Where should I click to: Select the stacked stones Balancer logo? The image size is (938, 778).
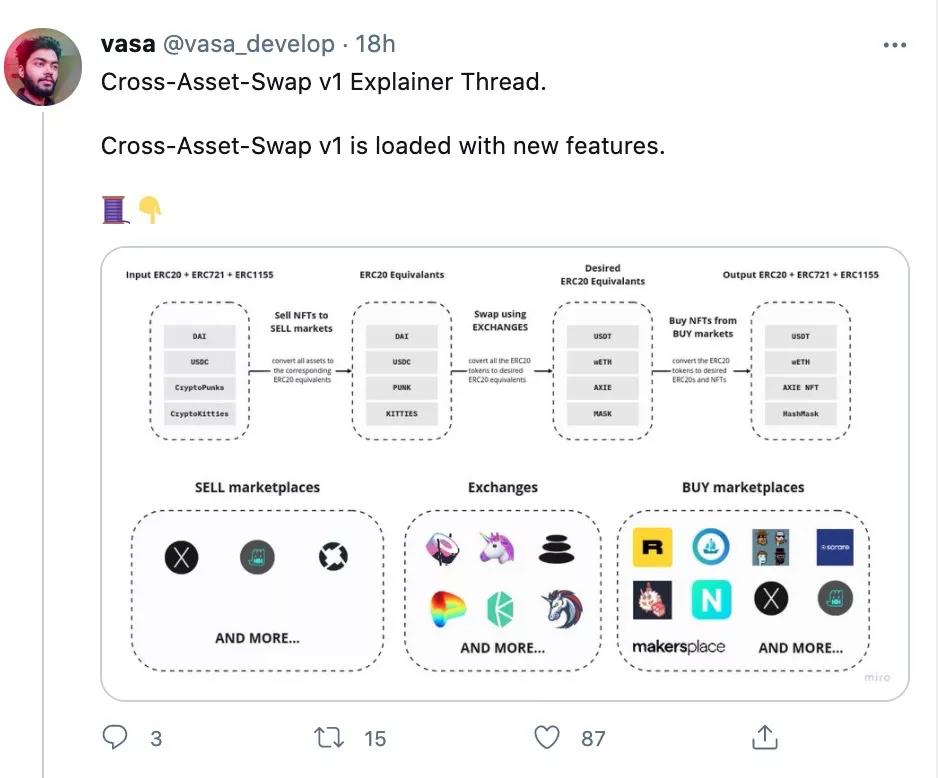click(x=558, y=548)
